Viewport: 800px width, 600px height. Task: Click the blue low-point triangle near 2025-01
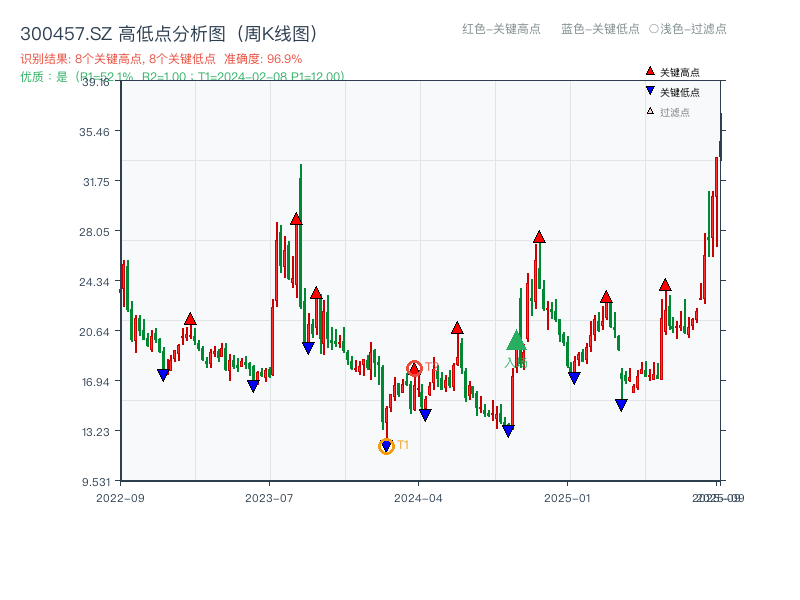(573, 378)
